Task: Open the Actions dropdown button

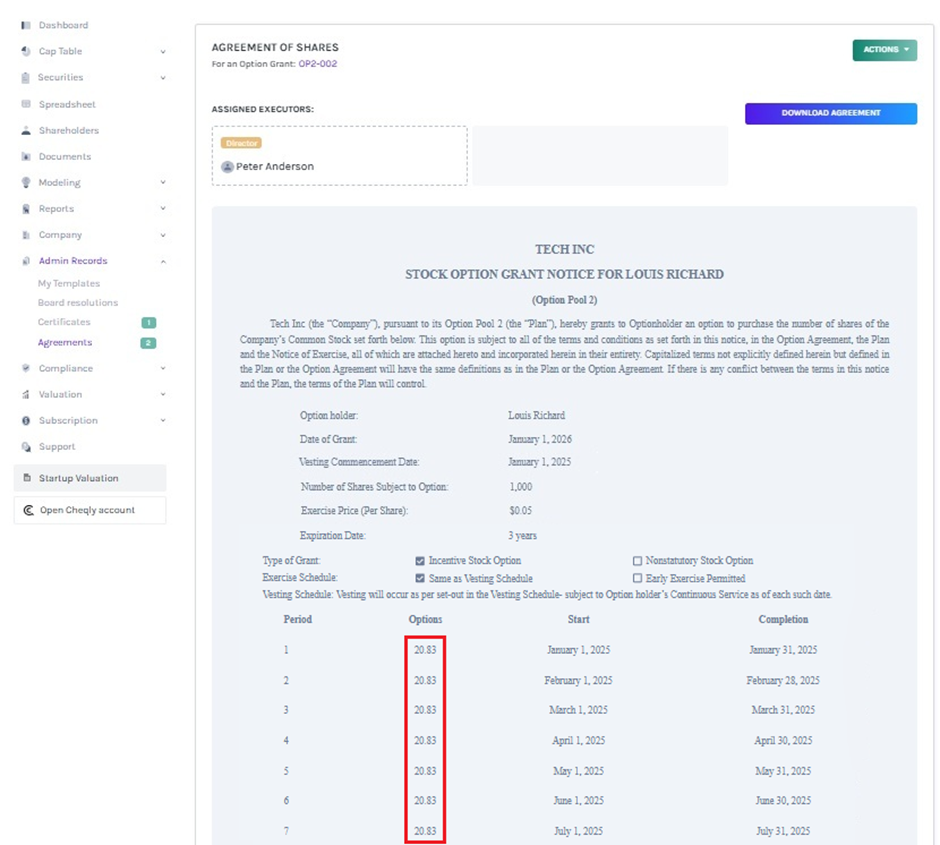Action: (884, 50)
